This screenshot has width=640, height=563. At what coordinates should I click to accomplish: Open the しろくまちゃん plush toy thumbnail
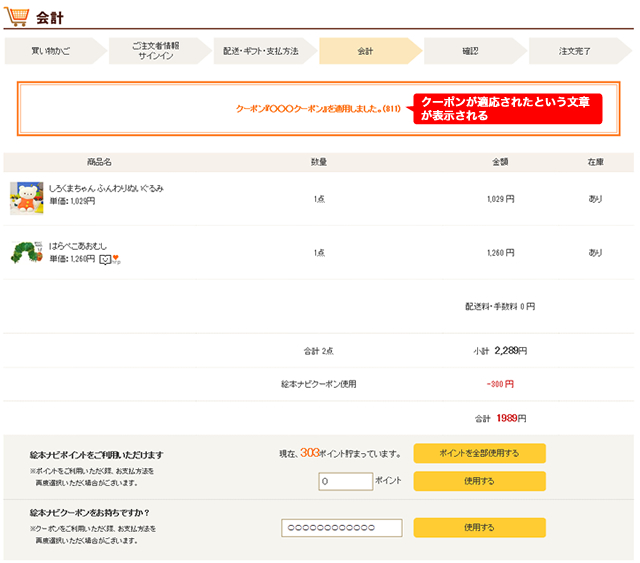pos(26,198)
